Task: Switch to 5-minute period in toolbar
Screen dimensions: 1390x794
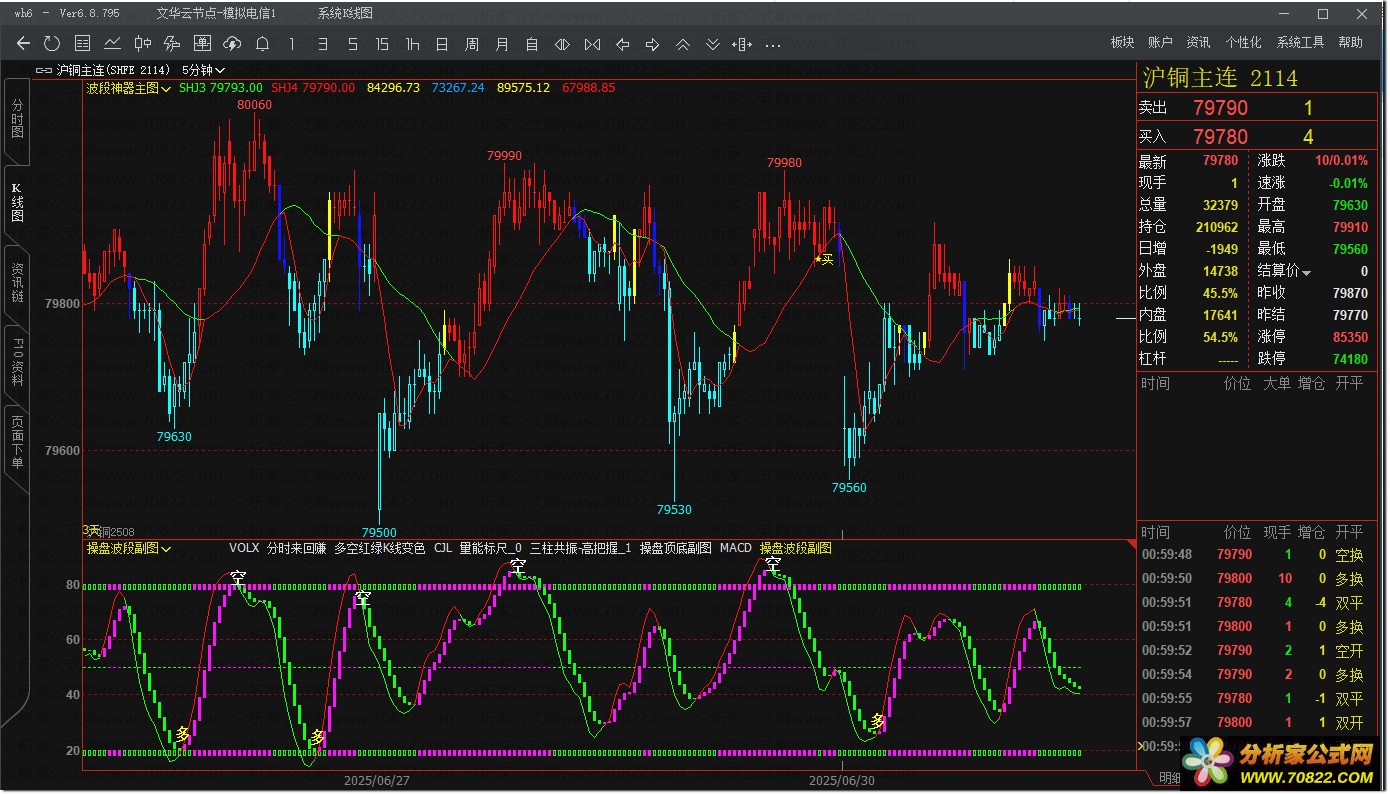Action: pyautogui.click(x=352, y=43)
